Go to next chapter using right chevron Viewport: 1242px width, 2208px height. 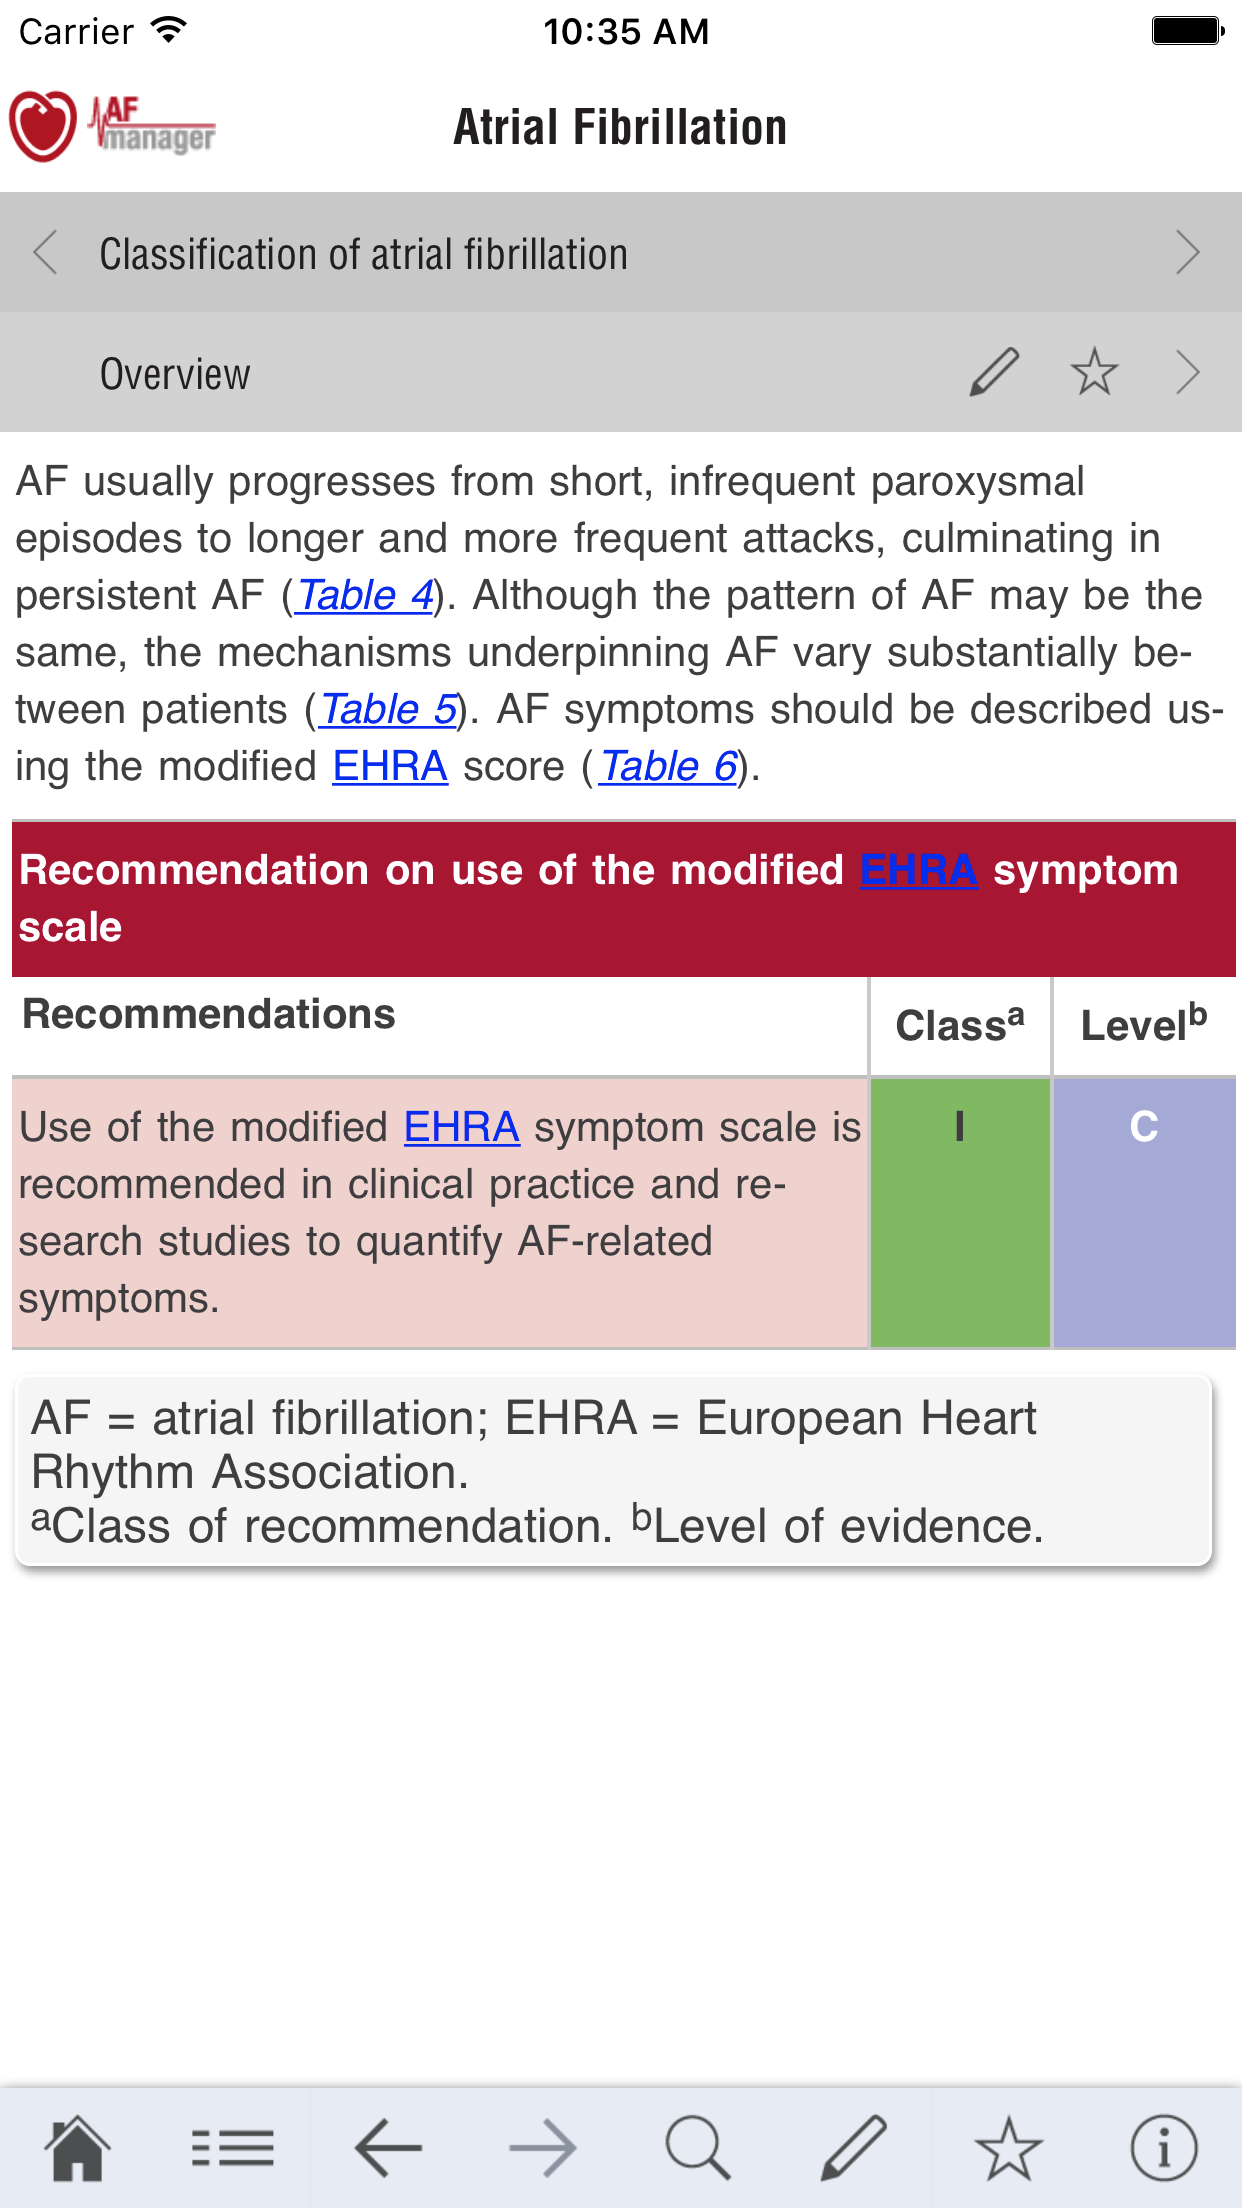tap(1187, 252)
